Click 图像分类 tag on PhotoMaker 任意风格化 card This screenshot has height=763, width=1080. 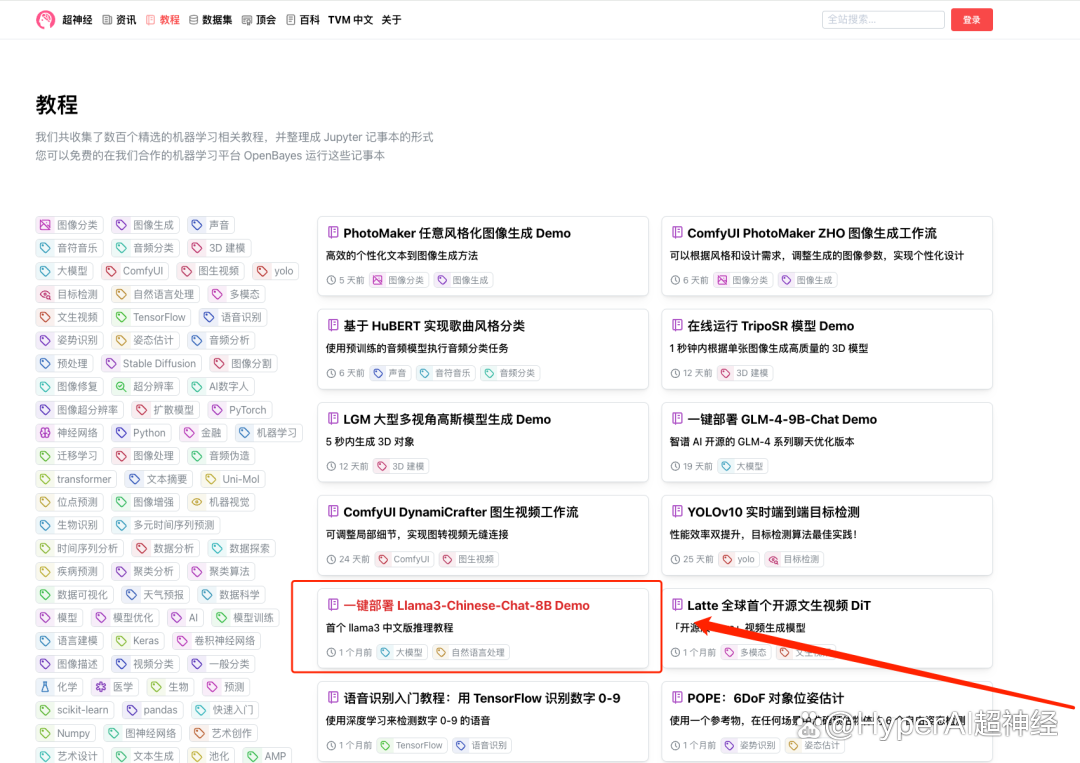pos(399,280)
